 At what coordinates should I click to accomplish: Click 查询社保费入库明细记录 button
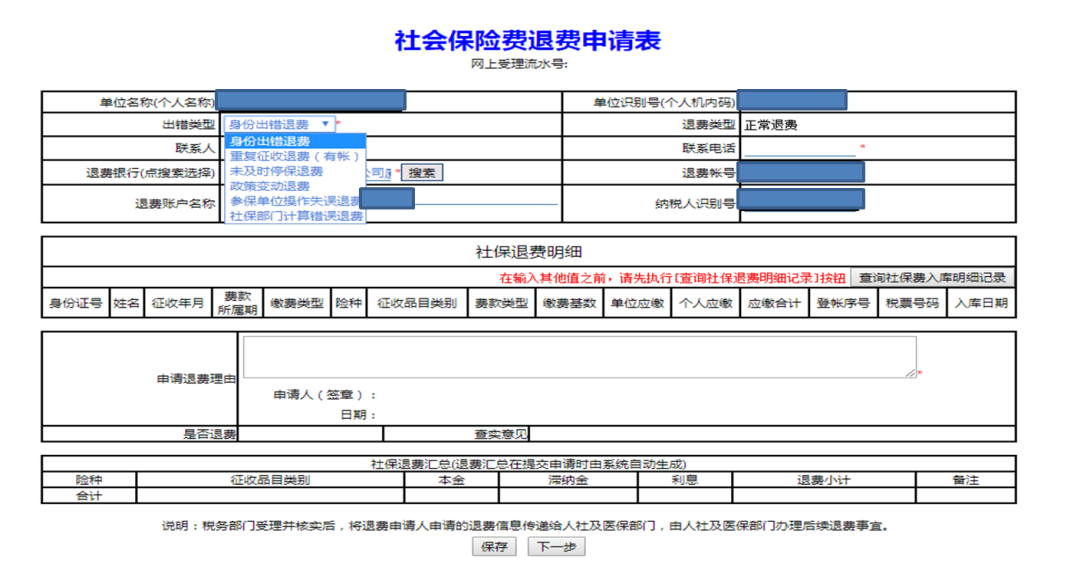pos(932,277)
